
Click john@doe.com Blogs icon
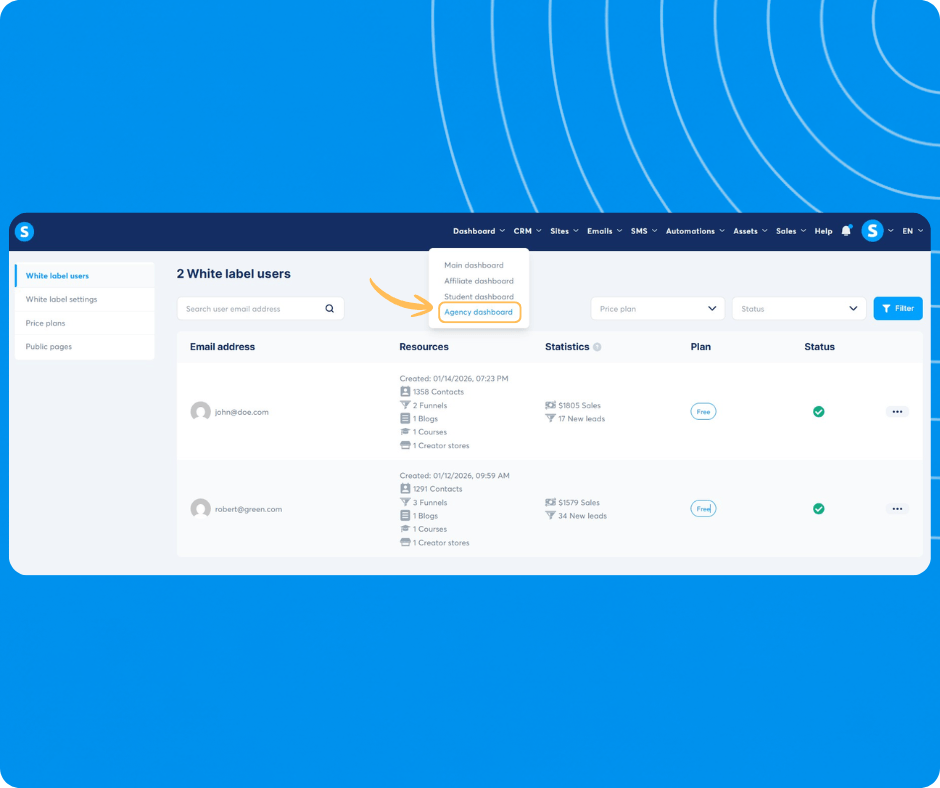point(405,419)
